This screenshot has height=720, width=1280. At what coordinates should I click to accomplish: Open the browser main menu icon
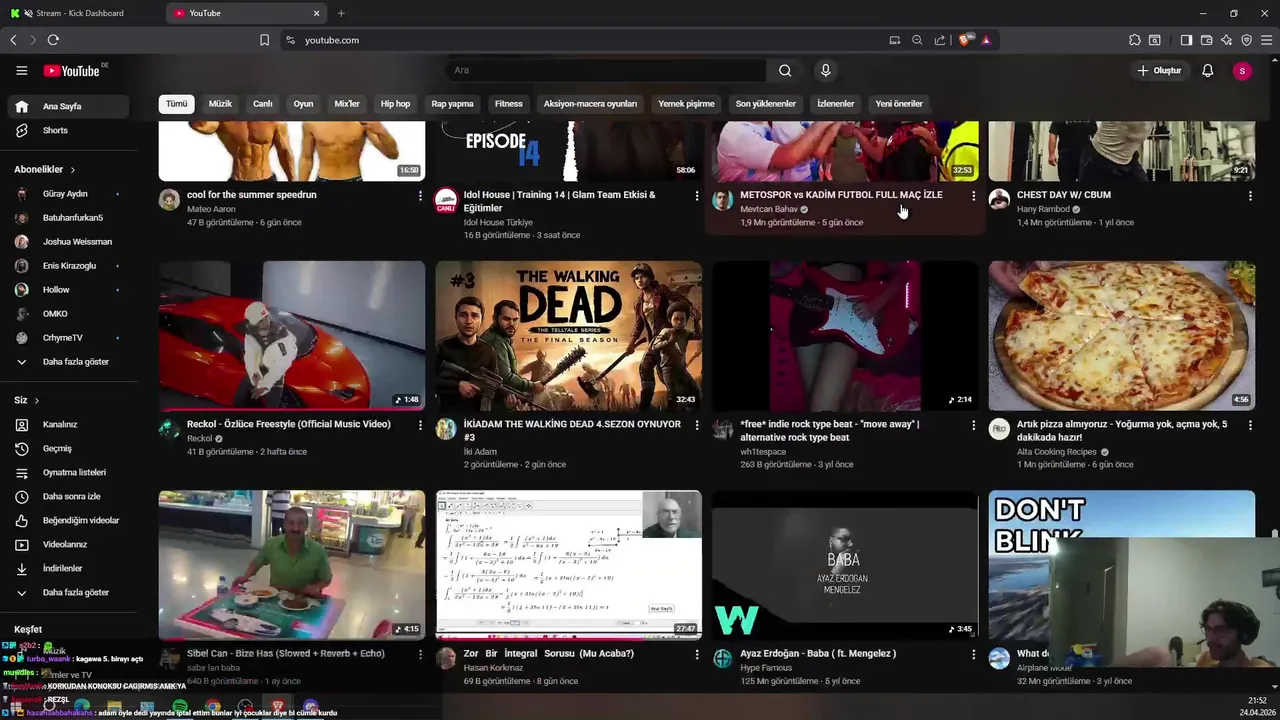[x=1266, y=40]
